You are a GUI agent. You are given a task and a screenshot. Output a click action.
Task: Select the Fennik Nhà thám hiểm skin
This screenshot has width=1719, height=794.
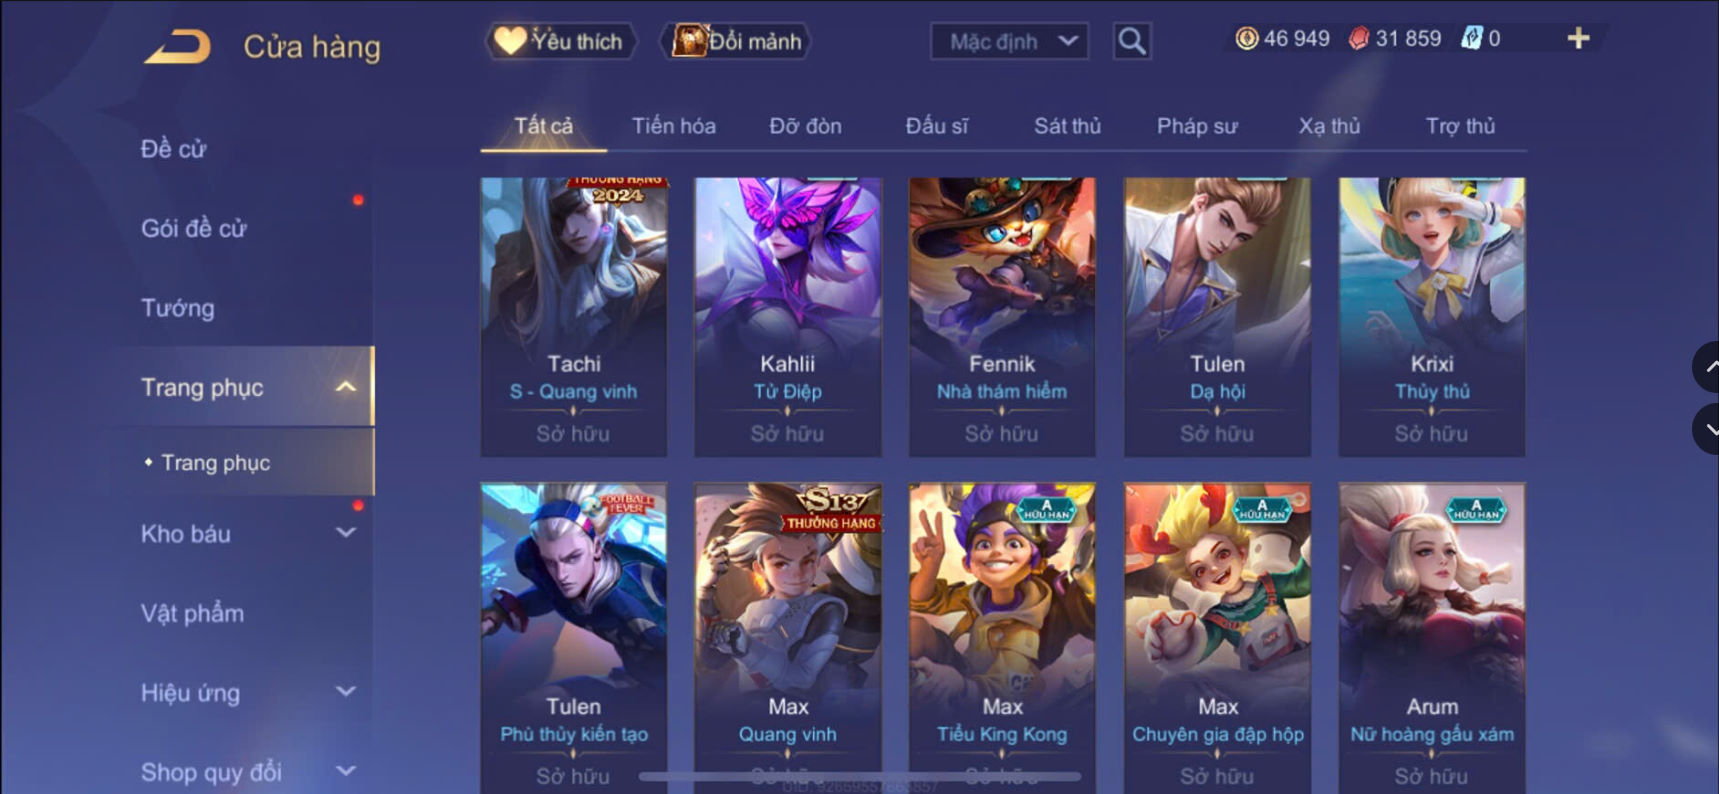click(1002, 317)
